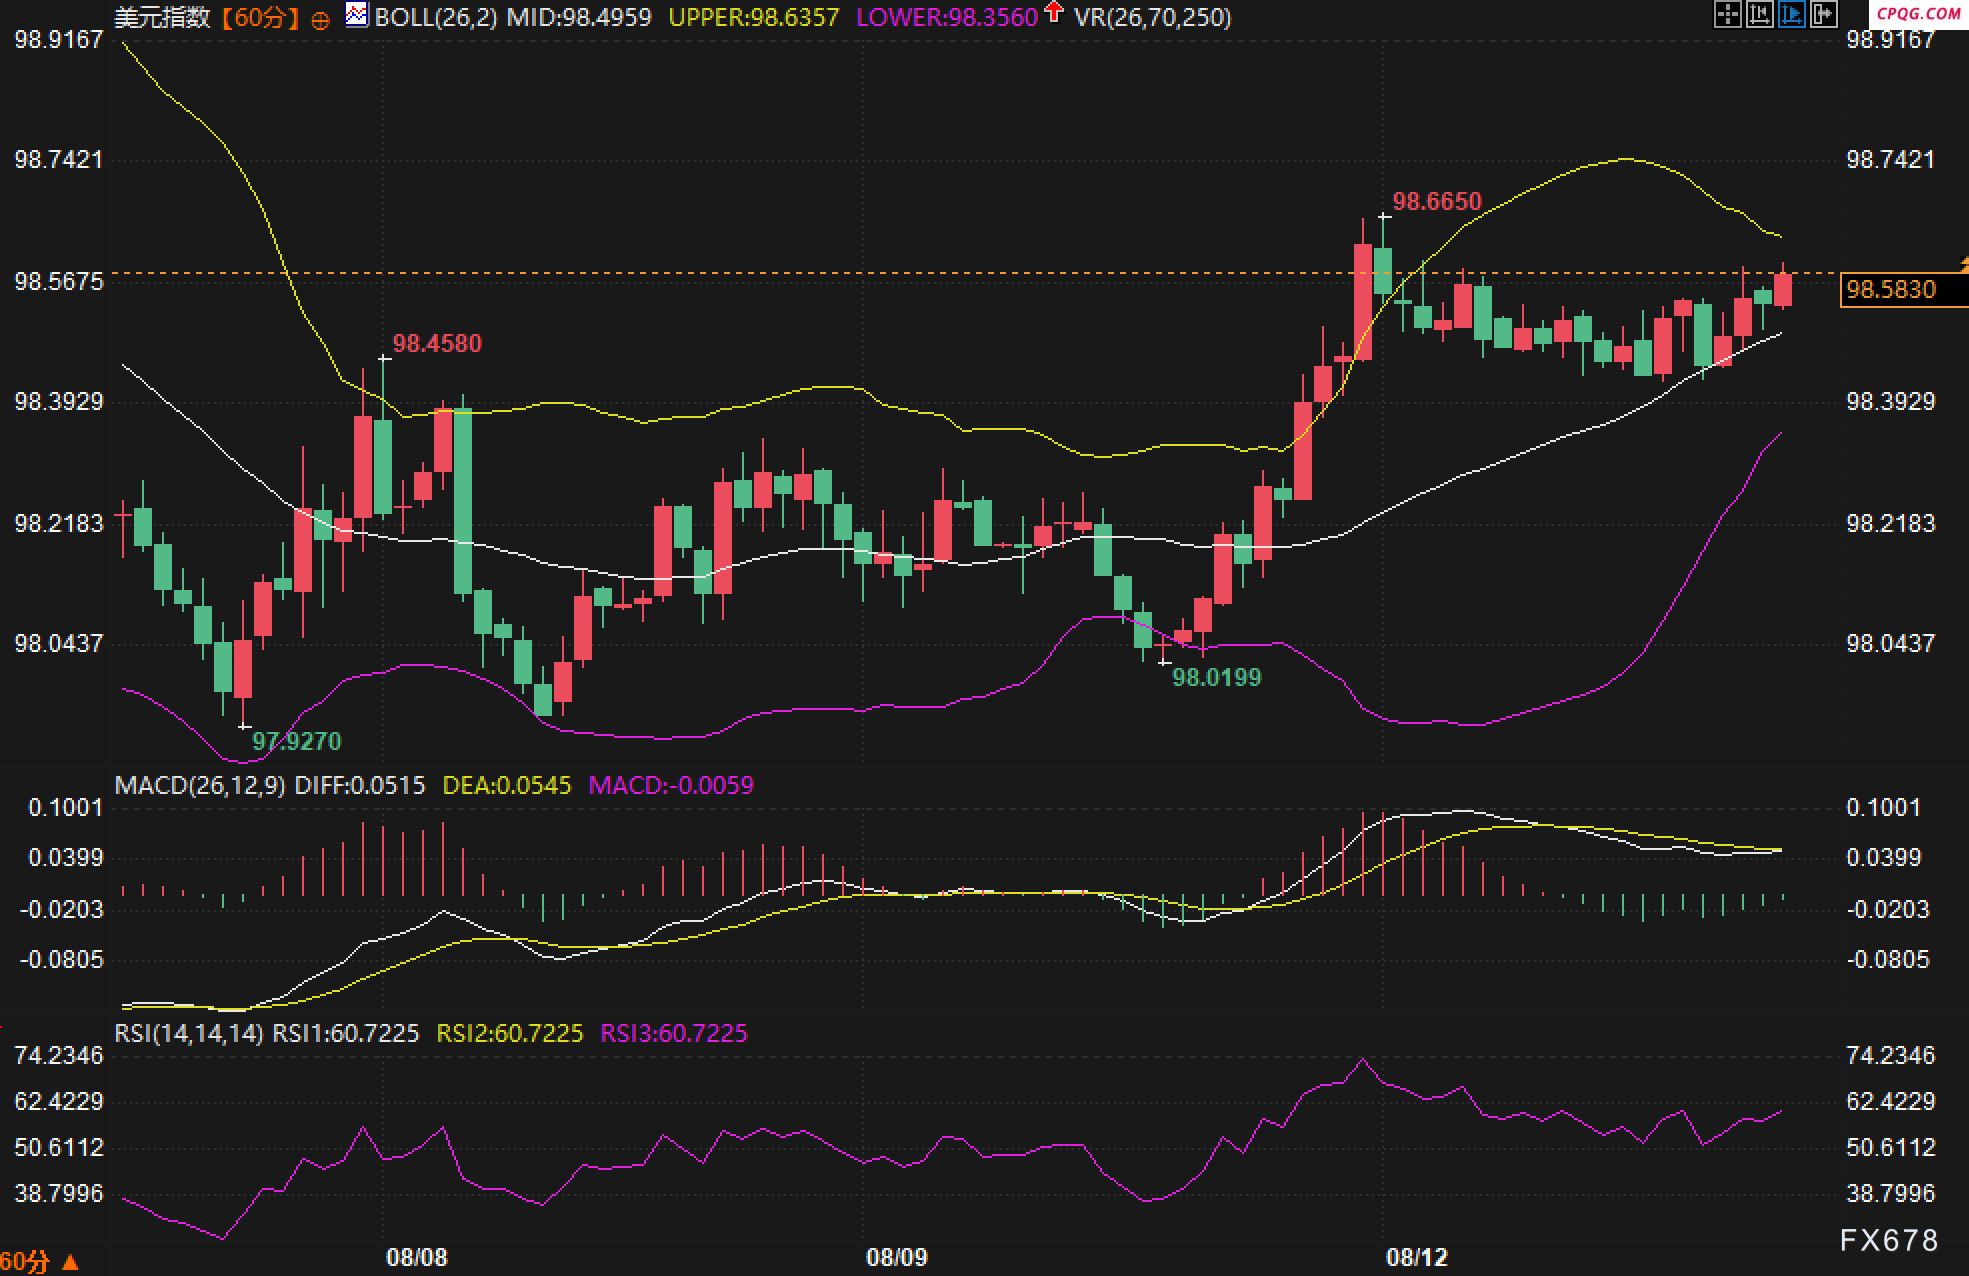Click the axis range measurement icon
This screenshot has height=1276, width=1969.
1759,14
